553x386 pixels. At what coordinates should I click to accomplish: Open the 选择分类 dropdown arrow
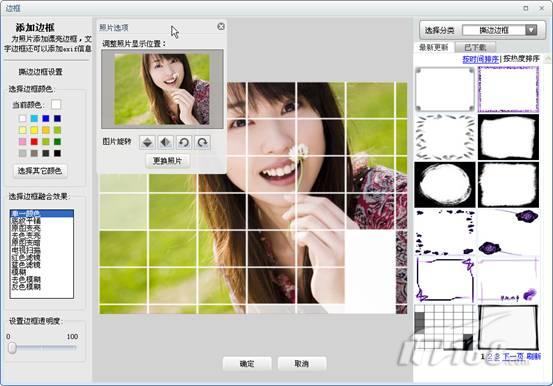tap(531, 30)
